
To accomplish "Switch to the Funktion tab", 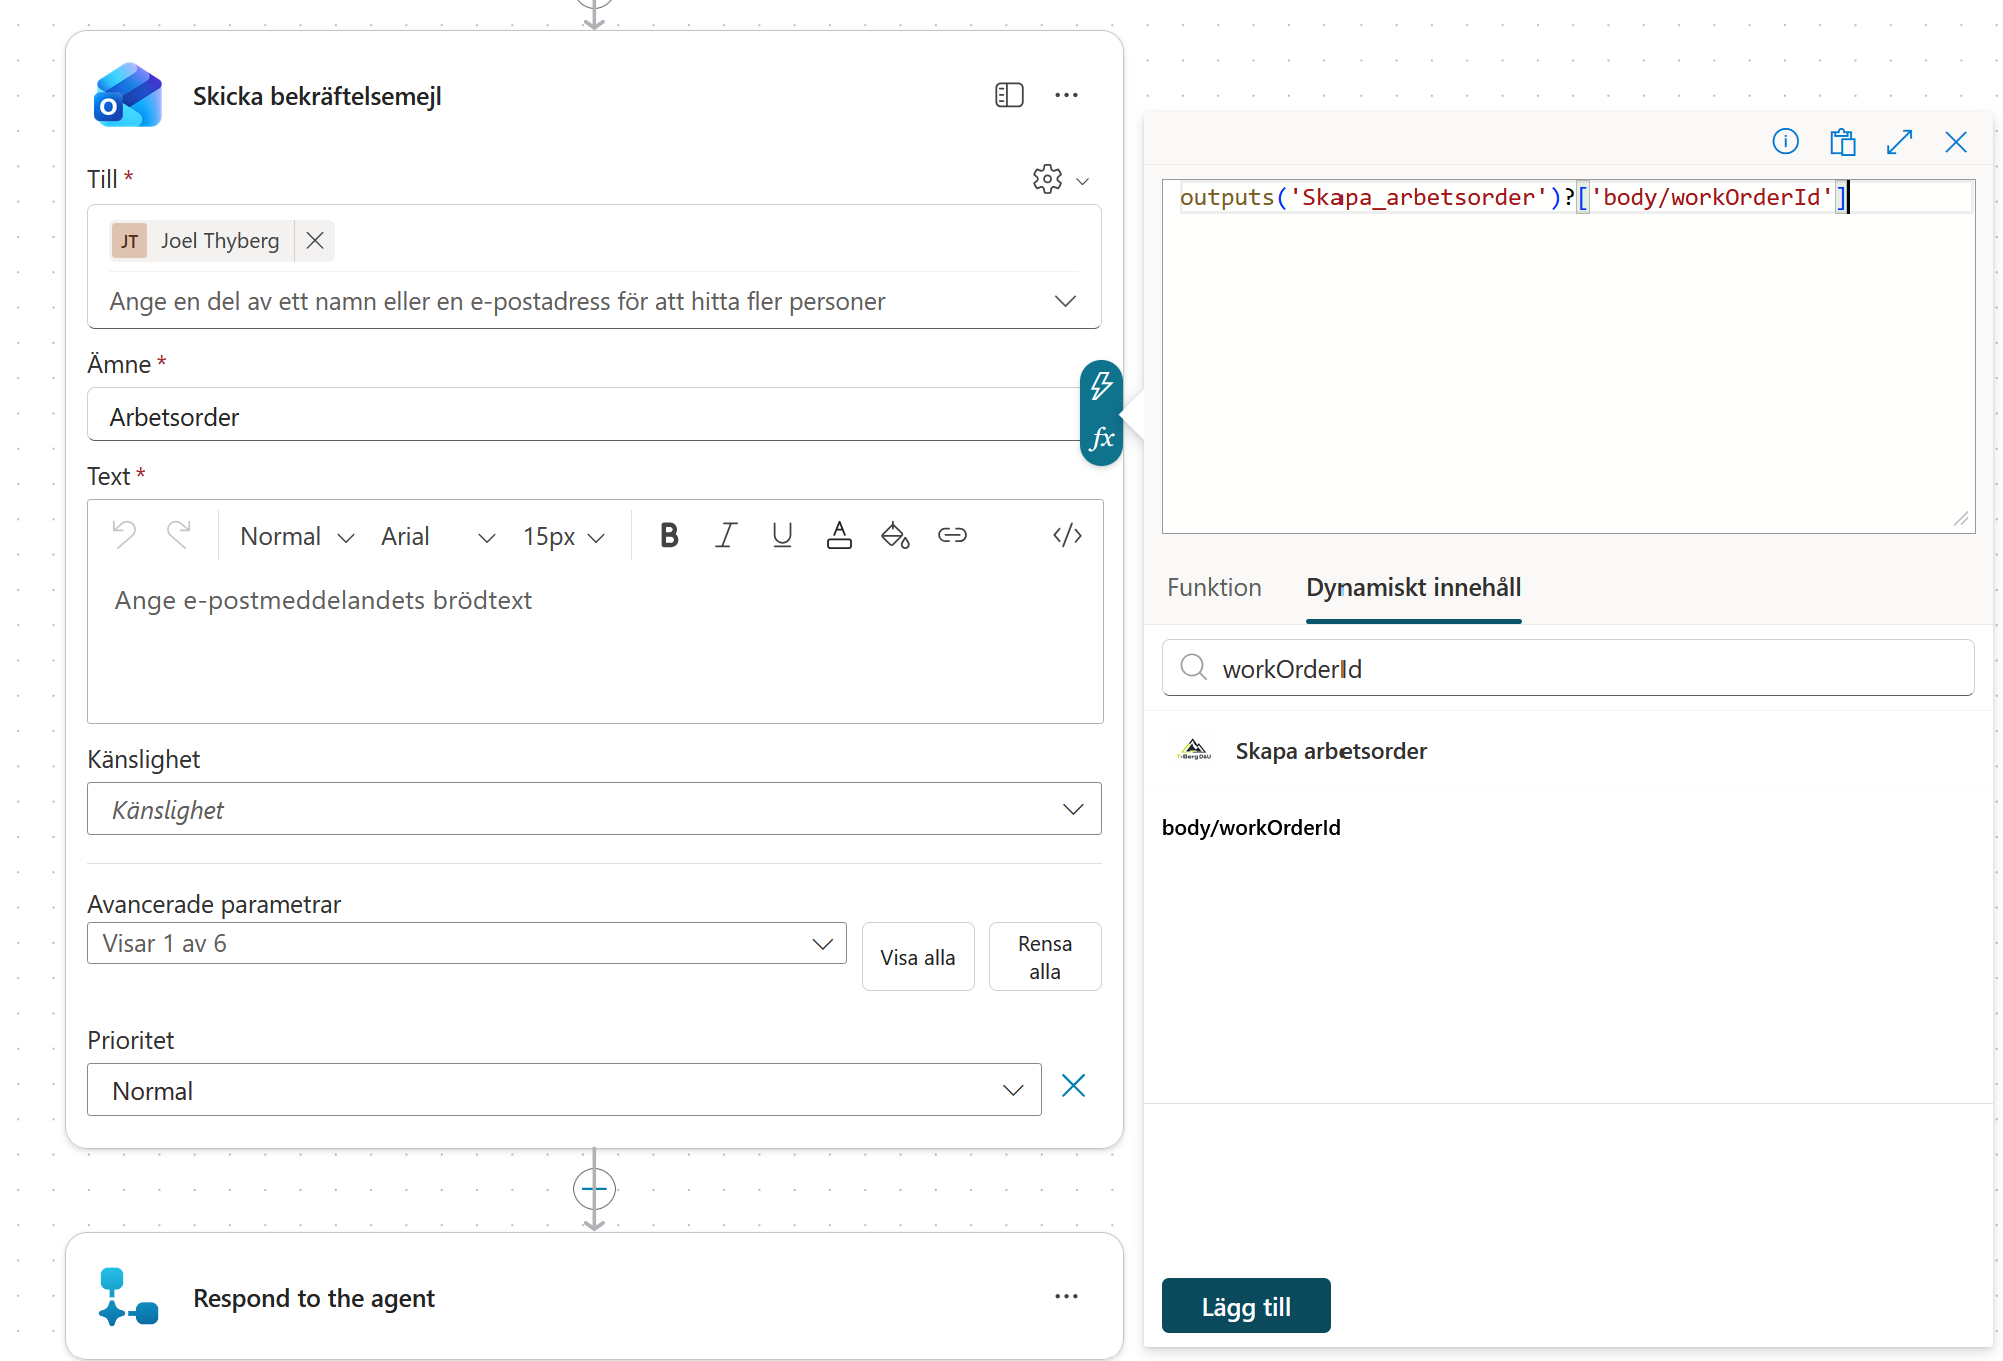I will [x=1214, y=588].
